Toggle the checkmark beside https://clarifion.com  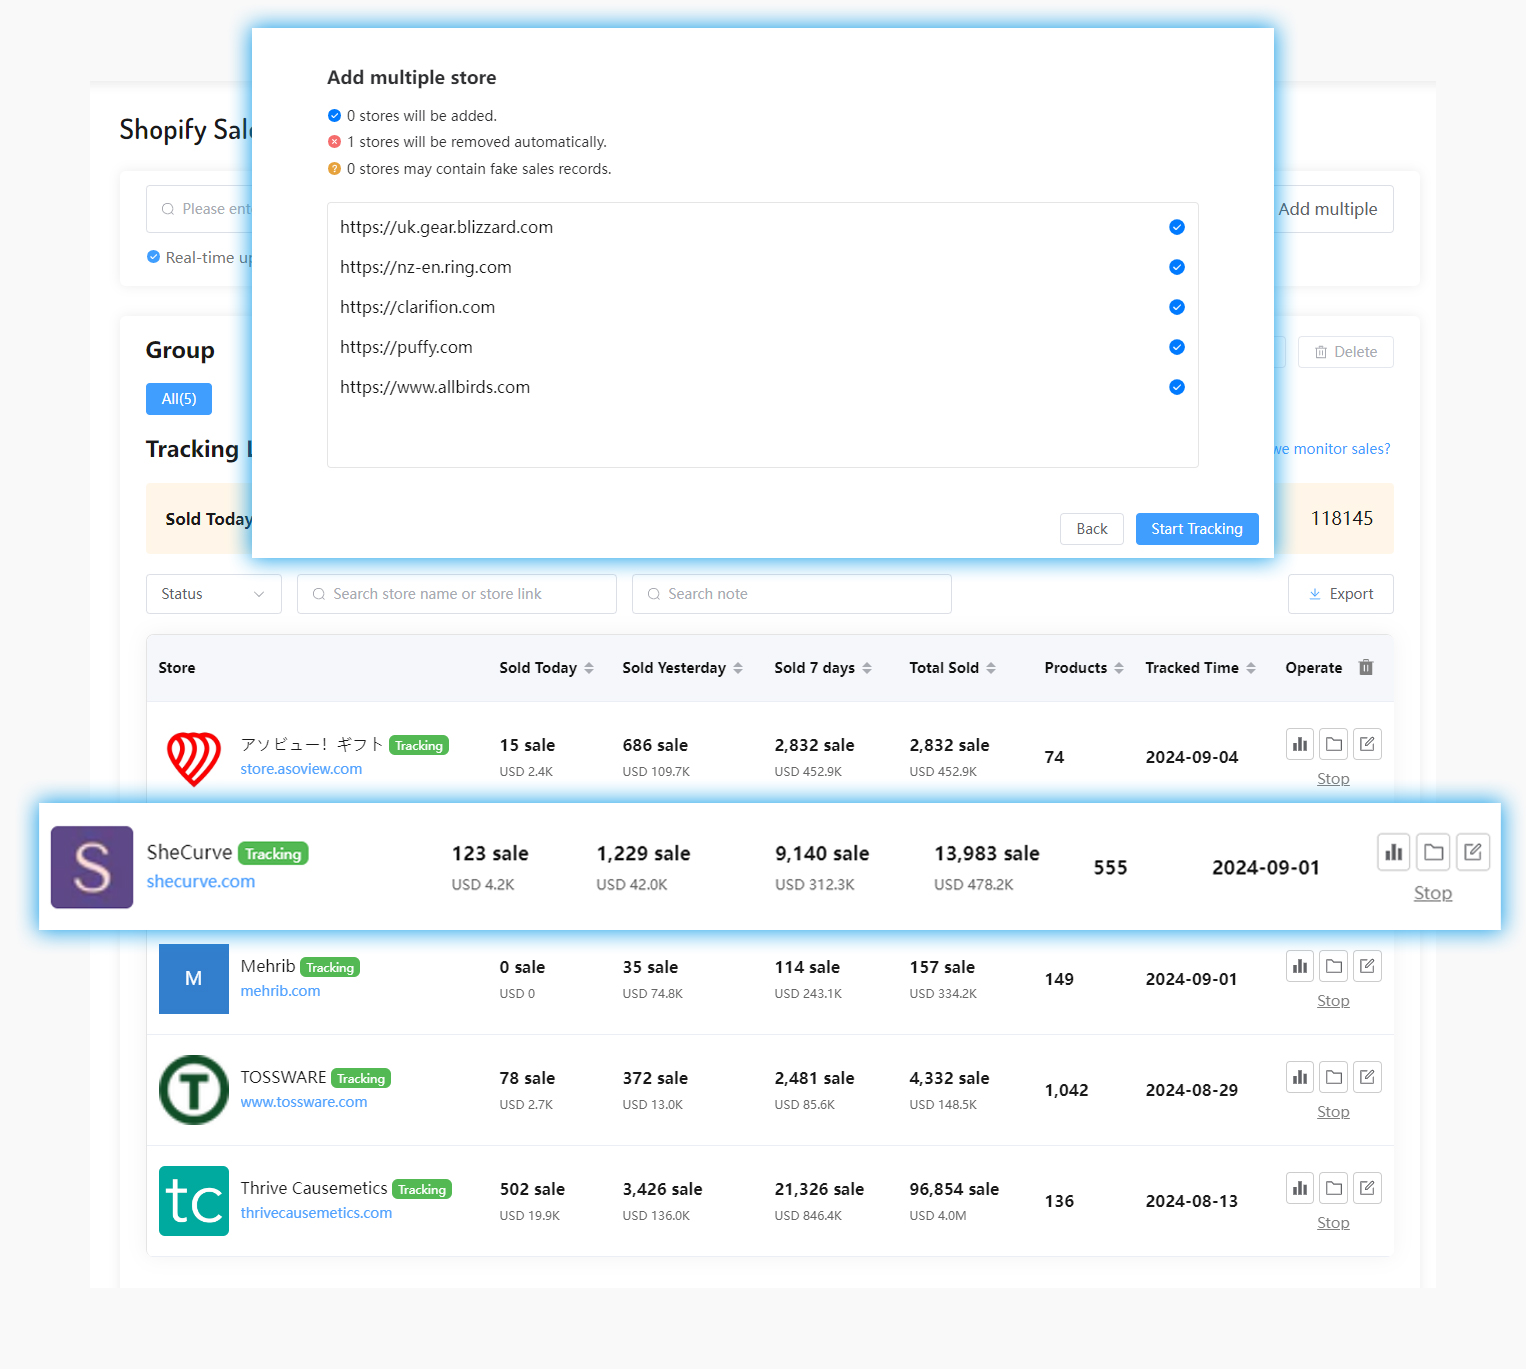pyautogui.click(x=1176, y=307)
